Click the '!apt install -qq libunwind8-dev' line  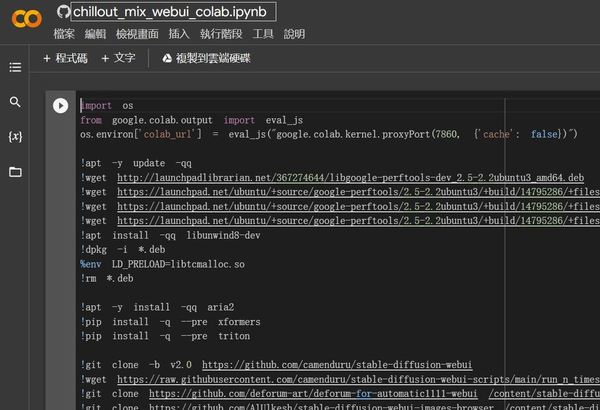point(170,235)
